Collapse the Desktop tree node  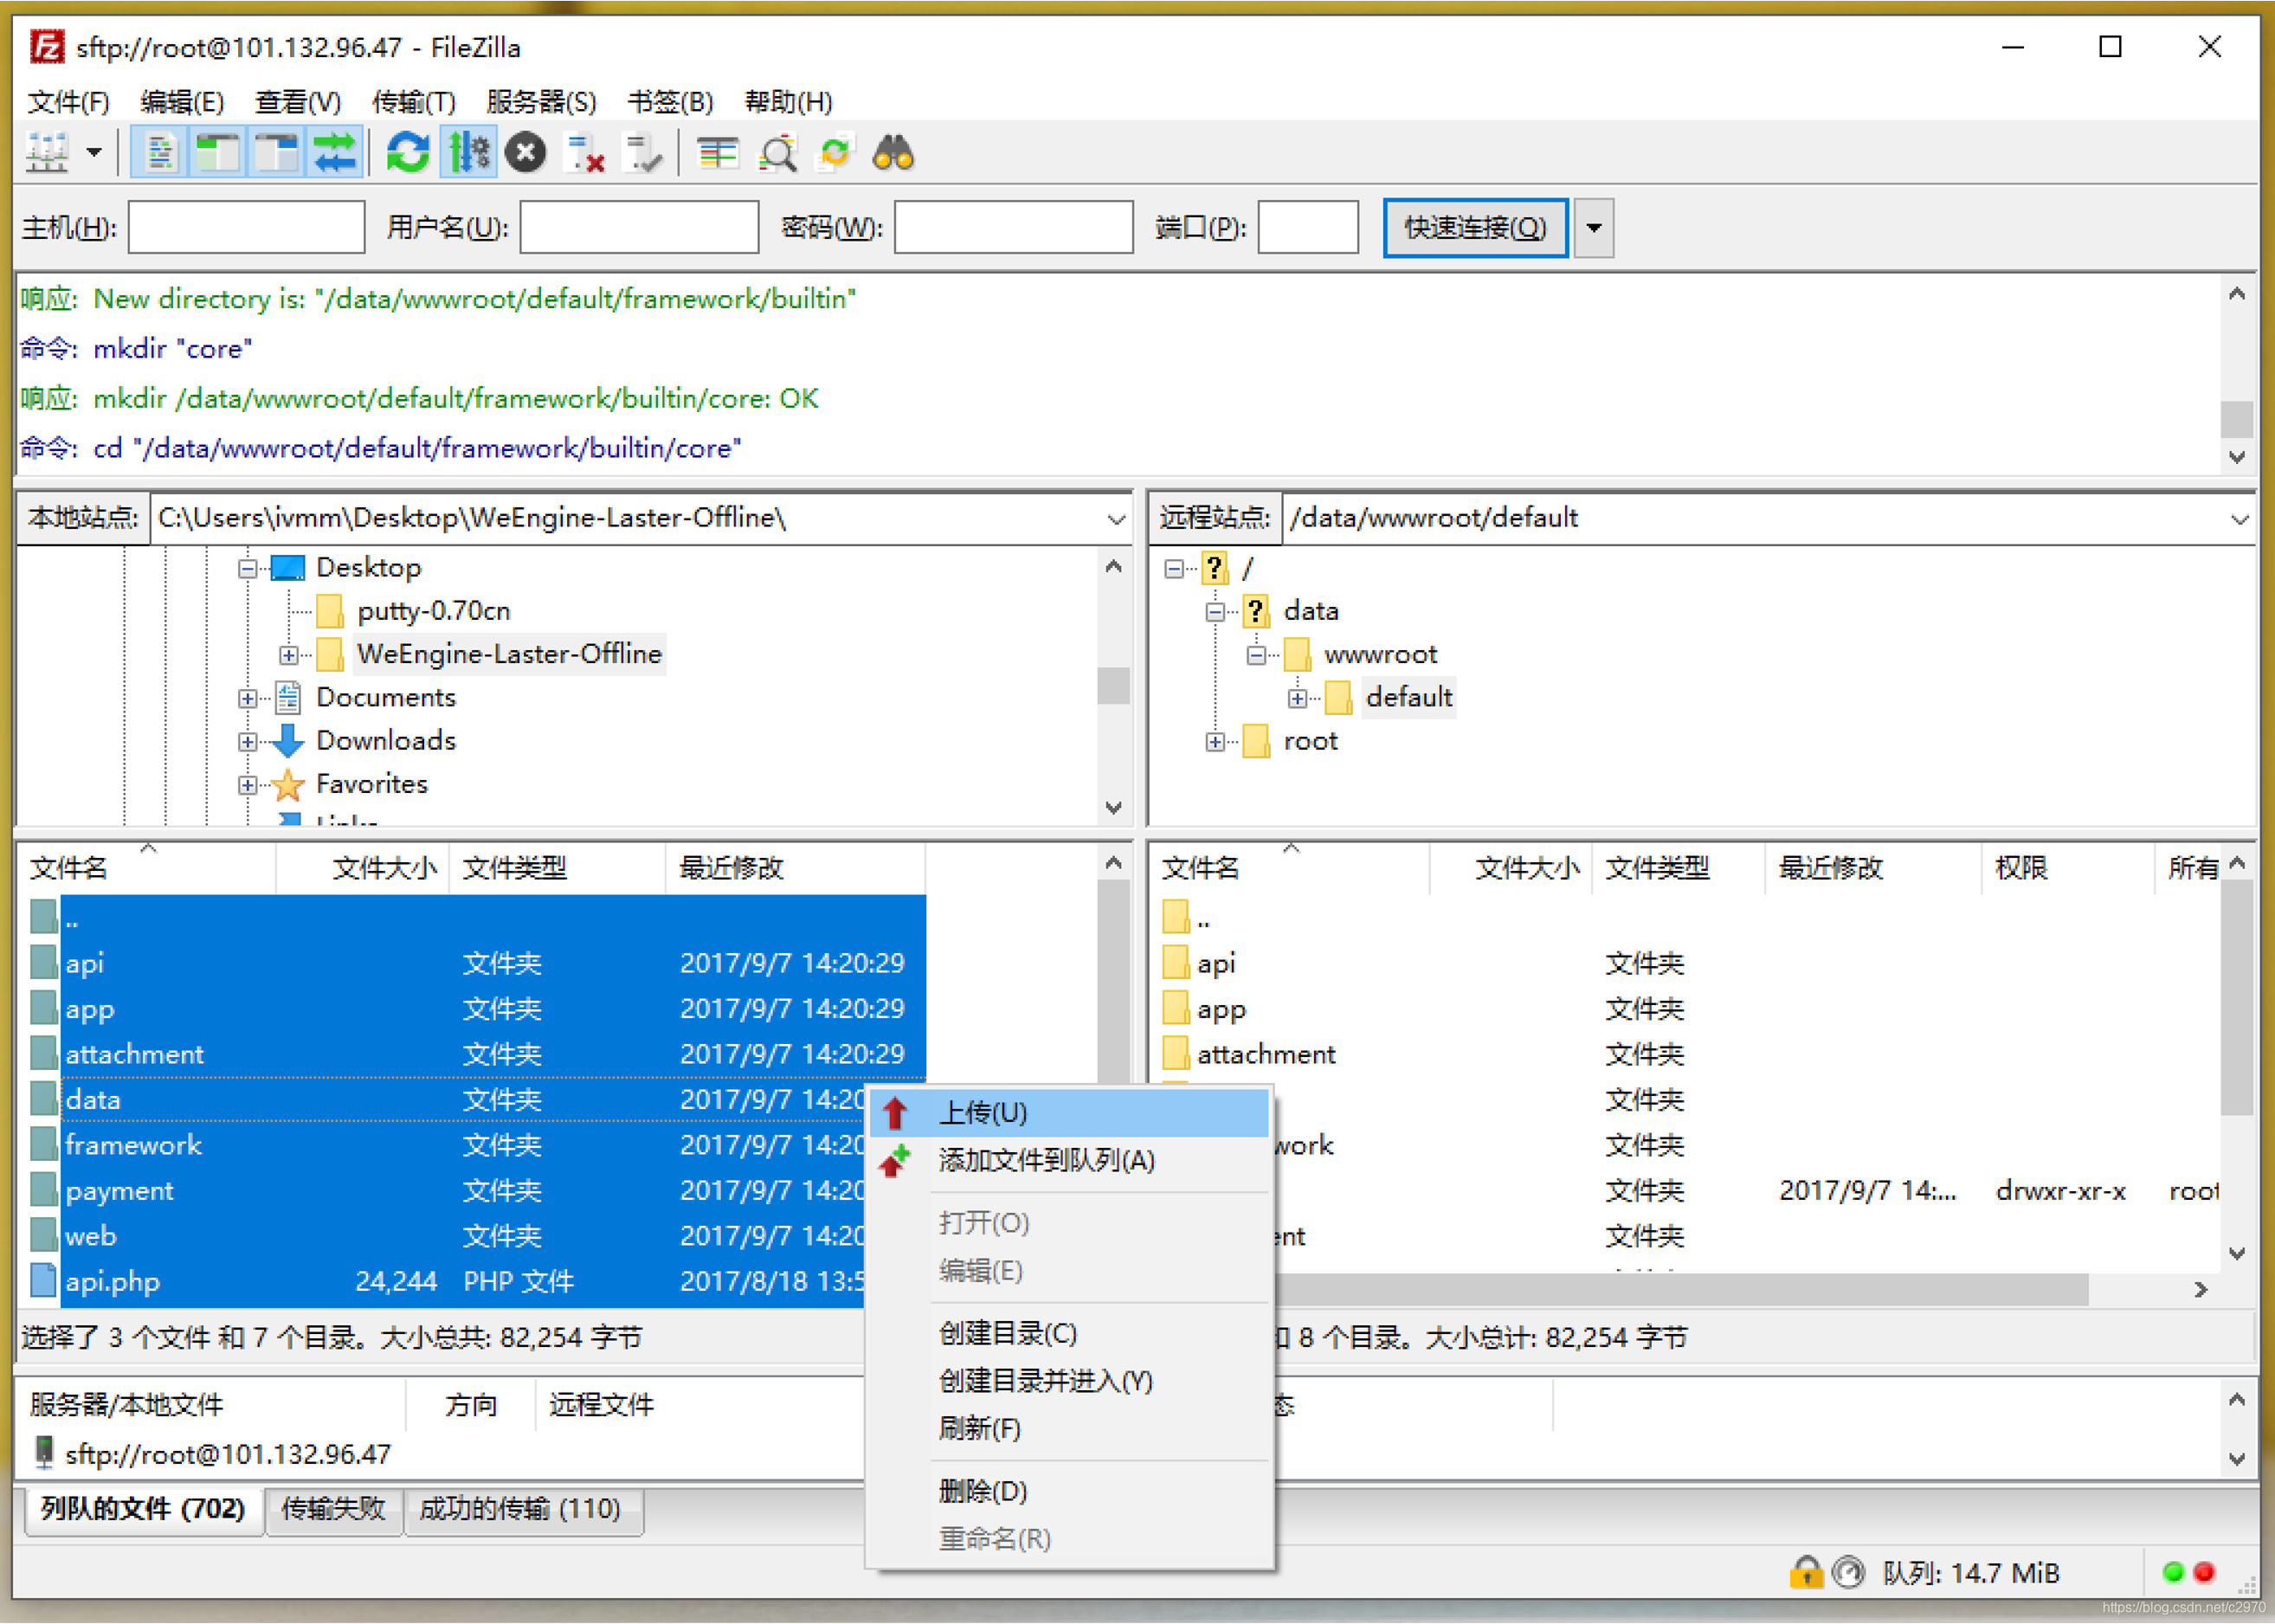click(247, 568)
